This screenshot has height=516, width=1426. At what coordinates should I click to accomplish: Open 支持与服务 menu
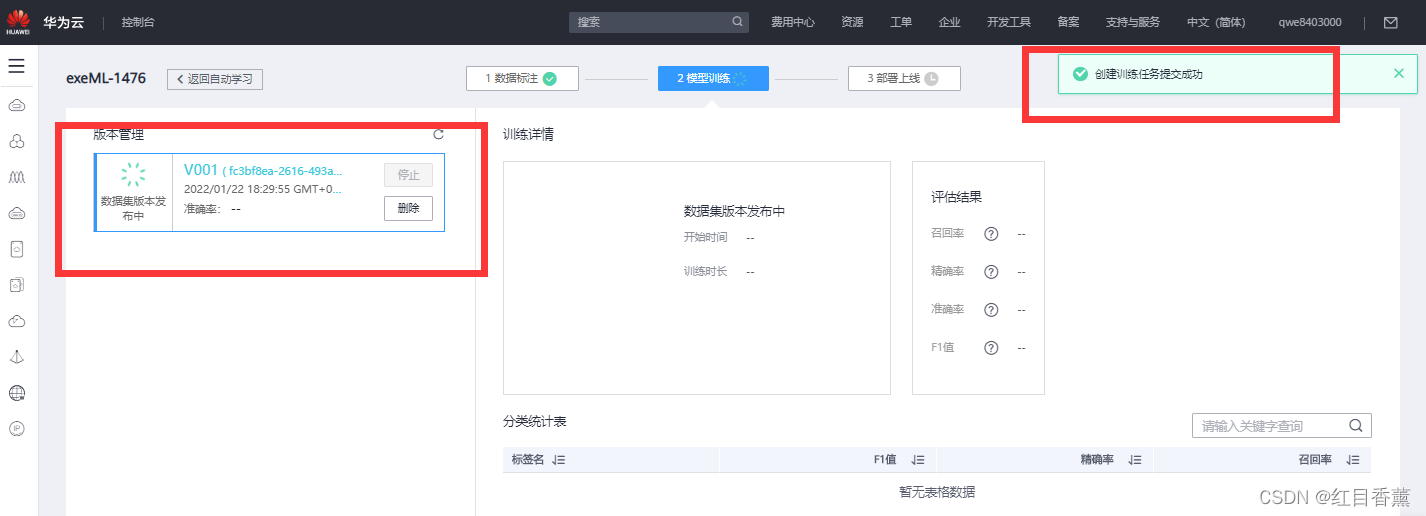click(x=1133, y=22)
